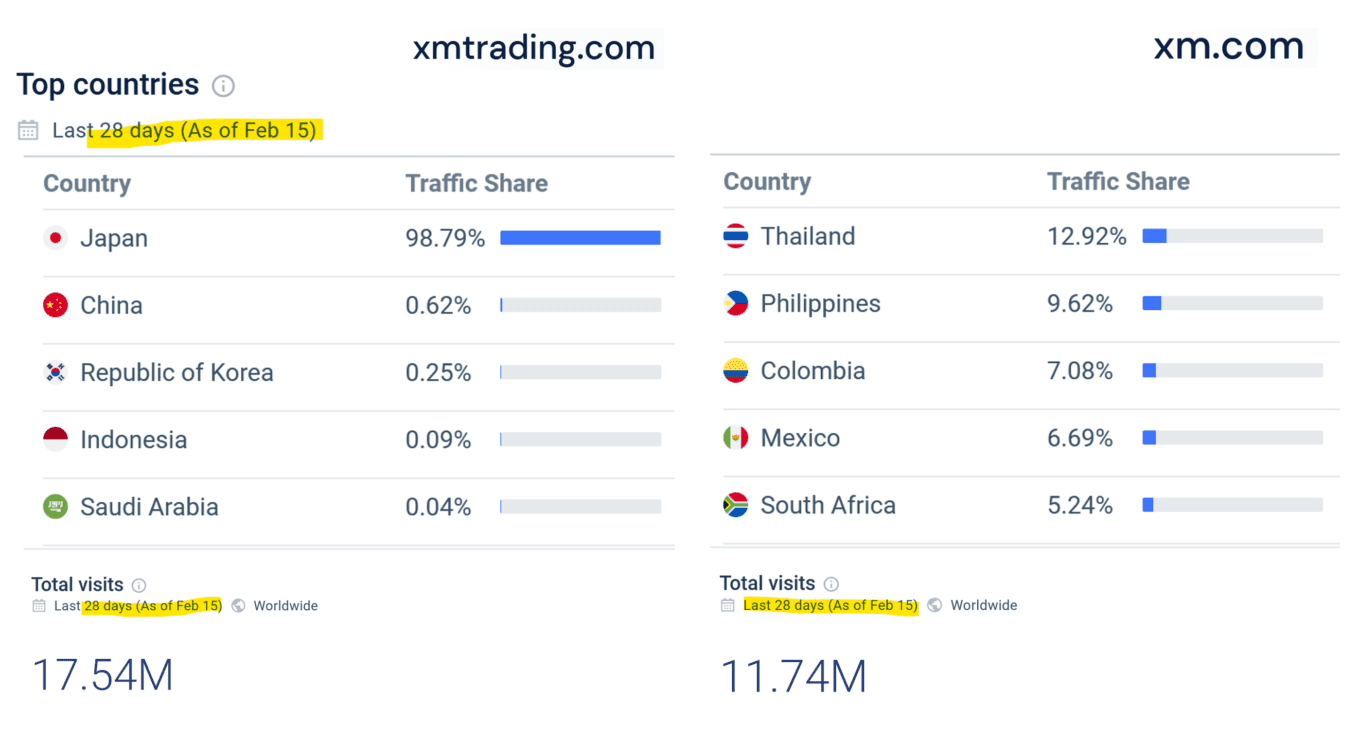Click the Philippines traffic share bar

1232,303
